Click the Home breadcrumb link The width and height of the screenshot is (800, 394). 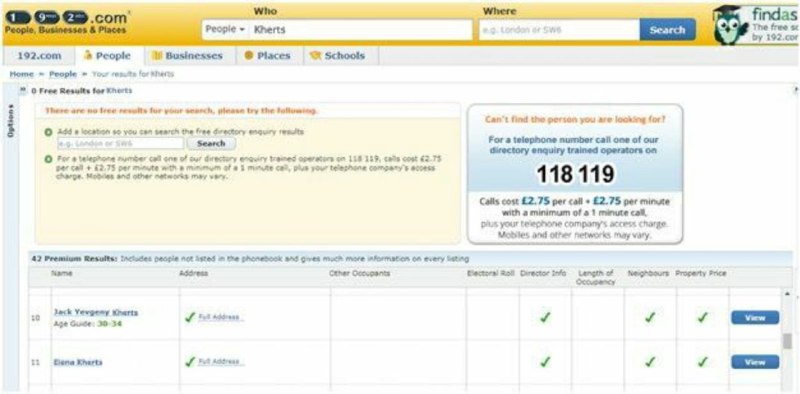(21, 74)
